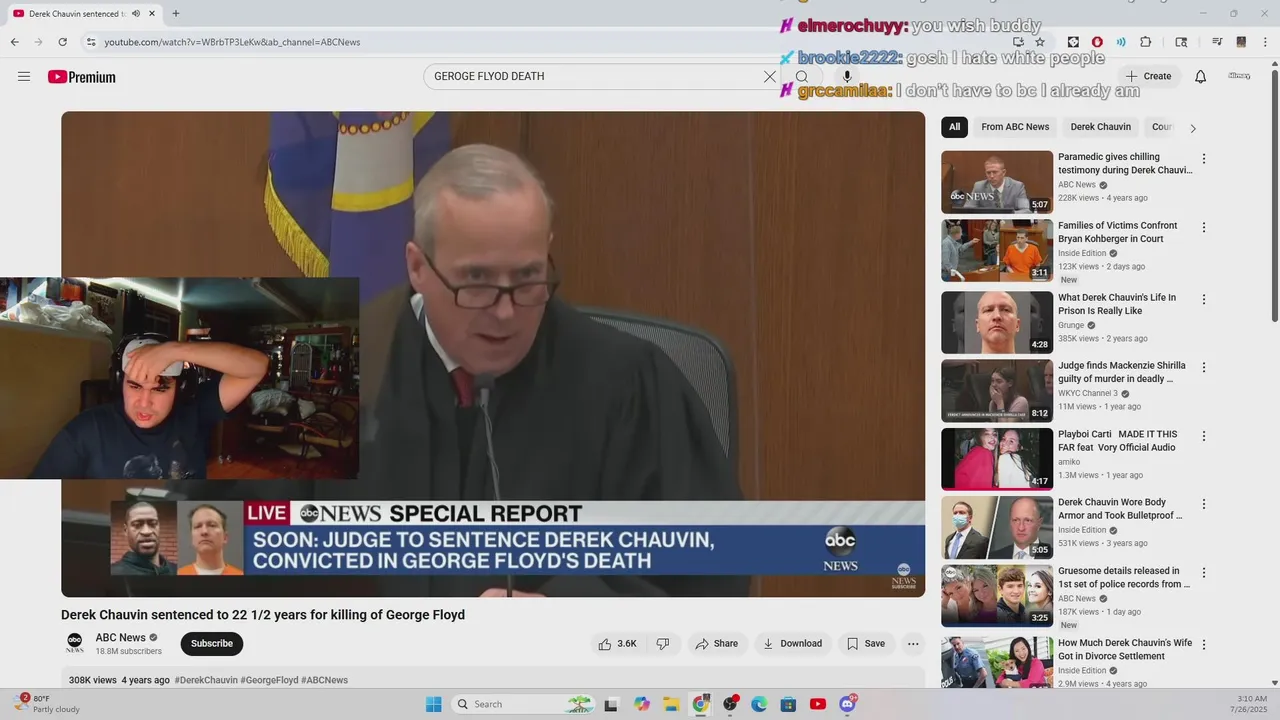This screenshot has width=1280, height=720.
Task: Click the main video player
Action: click(x=493, y=354)
